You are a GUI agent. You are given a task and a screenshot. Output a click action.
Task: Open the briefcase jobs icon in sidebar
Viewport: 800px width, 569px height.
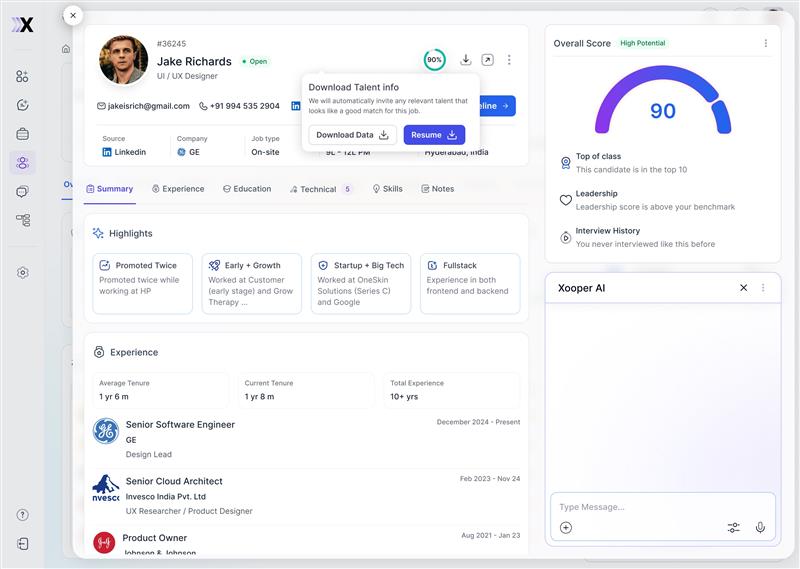pos(22,134)
